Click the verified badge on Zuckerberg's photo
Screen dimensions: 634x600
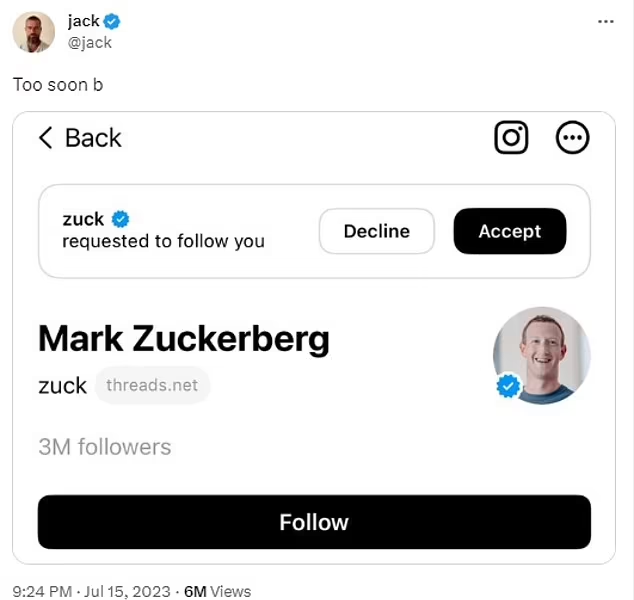pos(509,386)
